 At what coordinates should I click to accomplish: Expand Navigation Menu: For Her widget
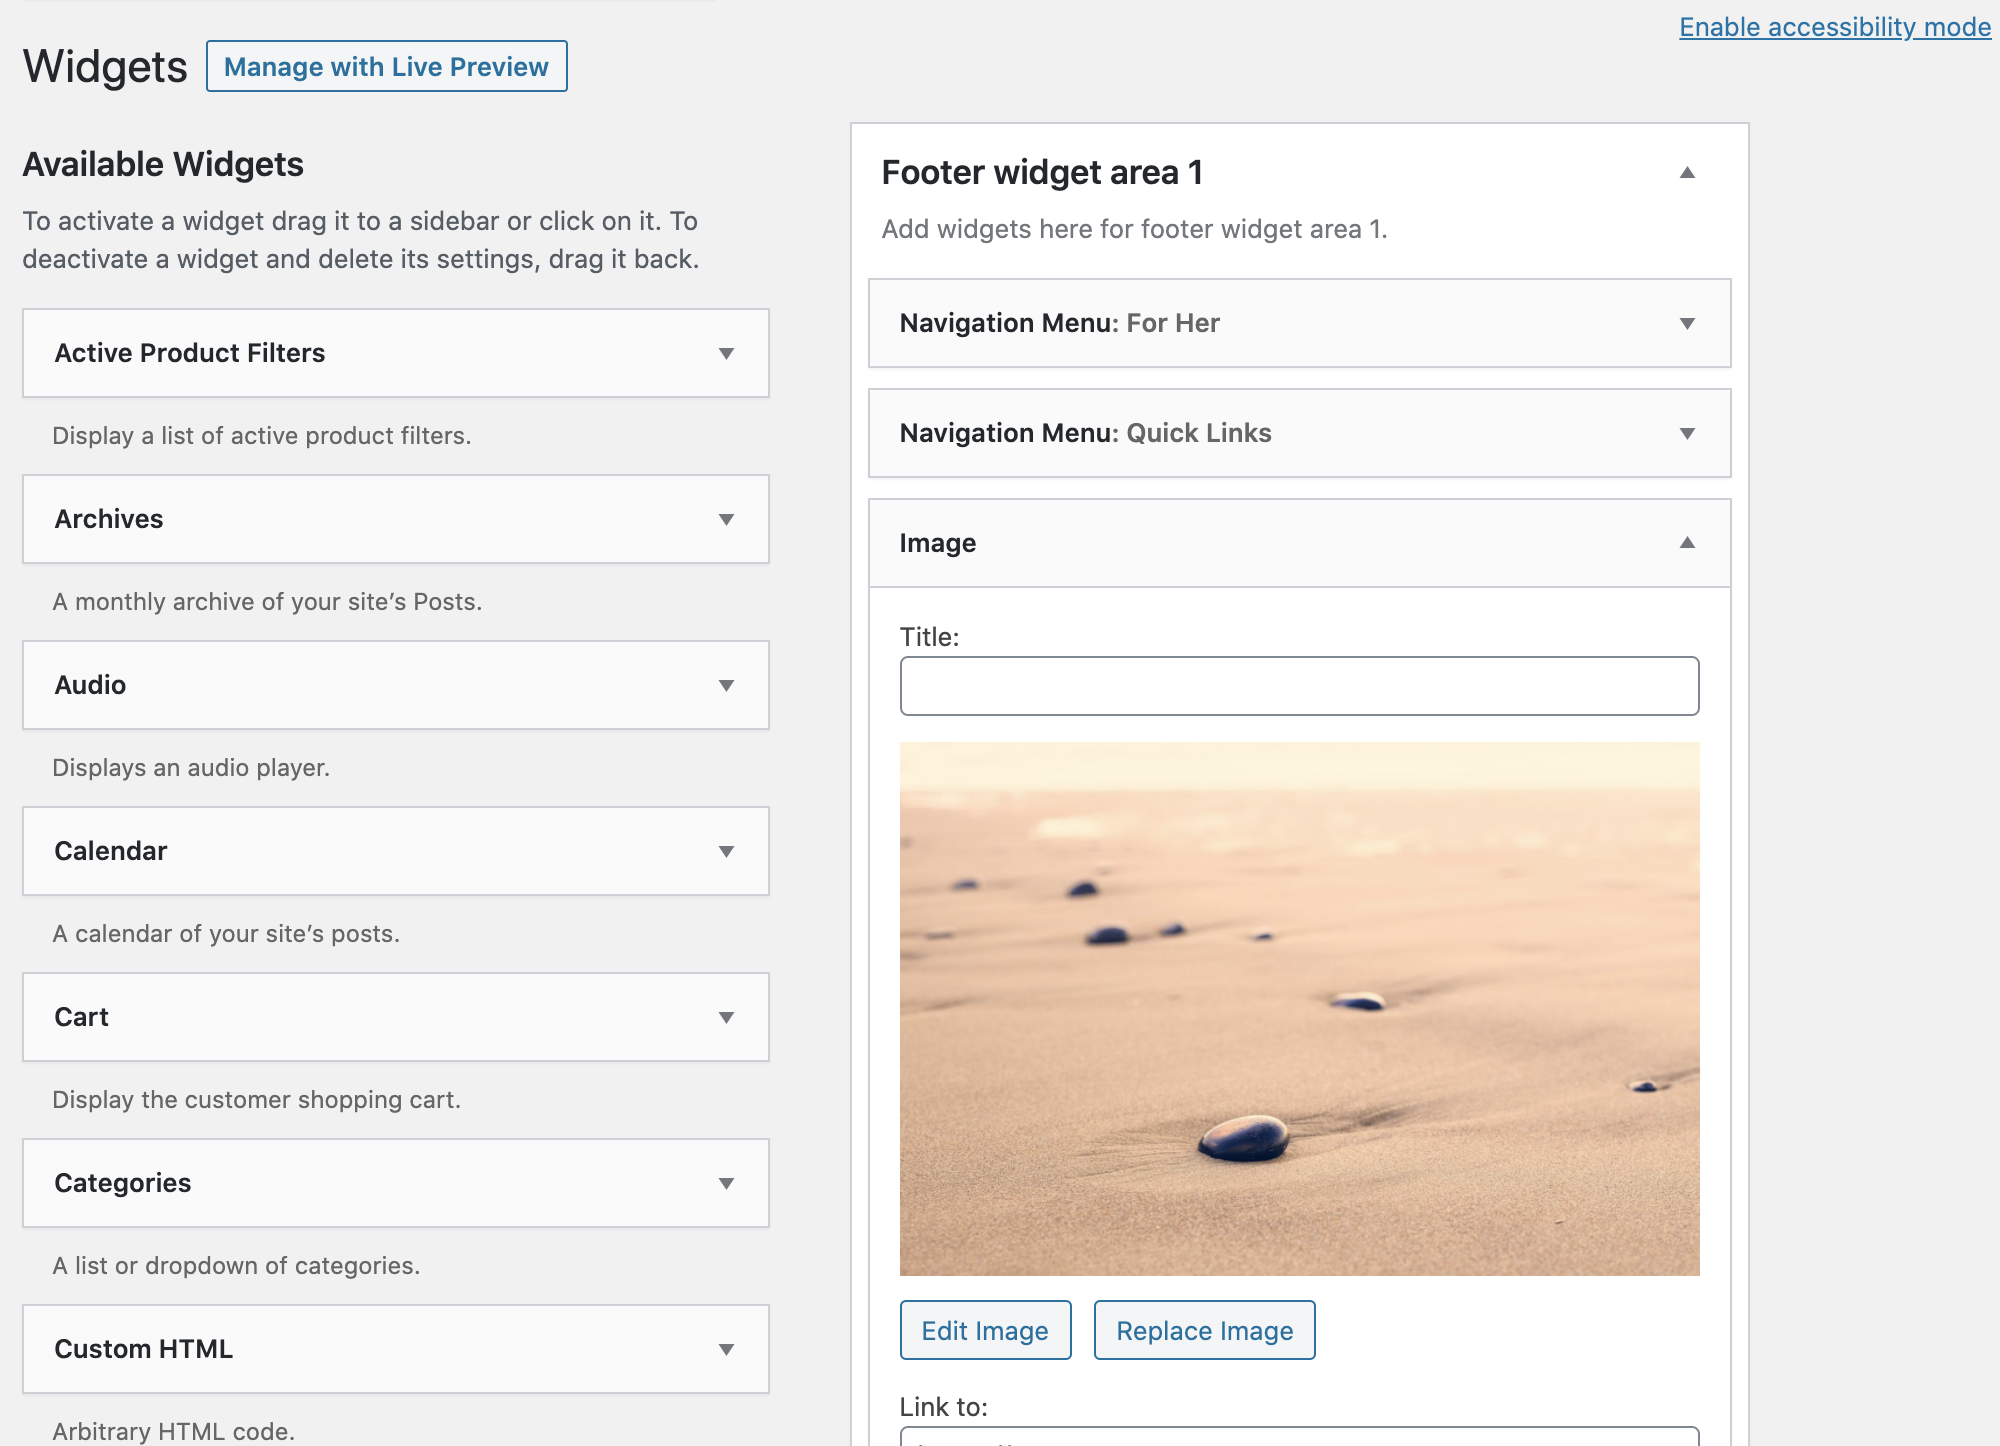pyautogui.click(x=1687, y=323)
